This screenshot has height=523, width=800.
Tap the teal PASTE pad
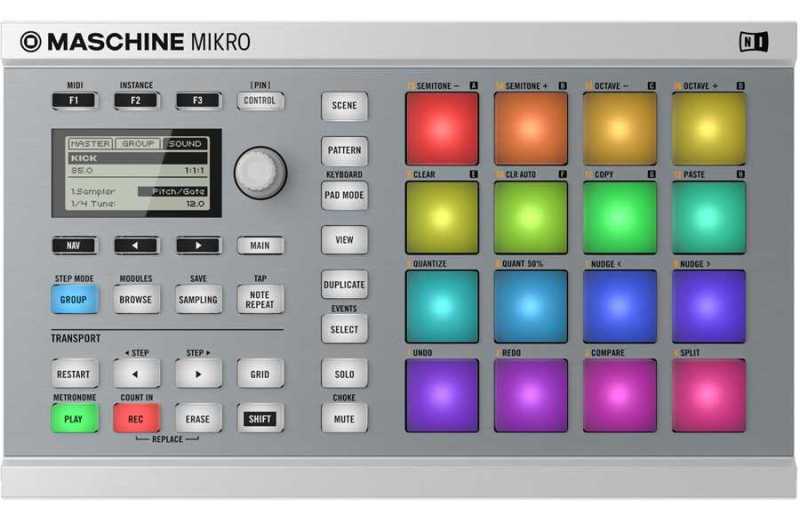point(709,217)
